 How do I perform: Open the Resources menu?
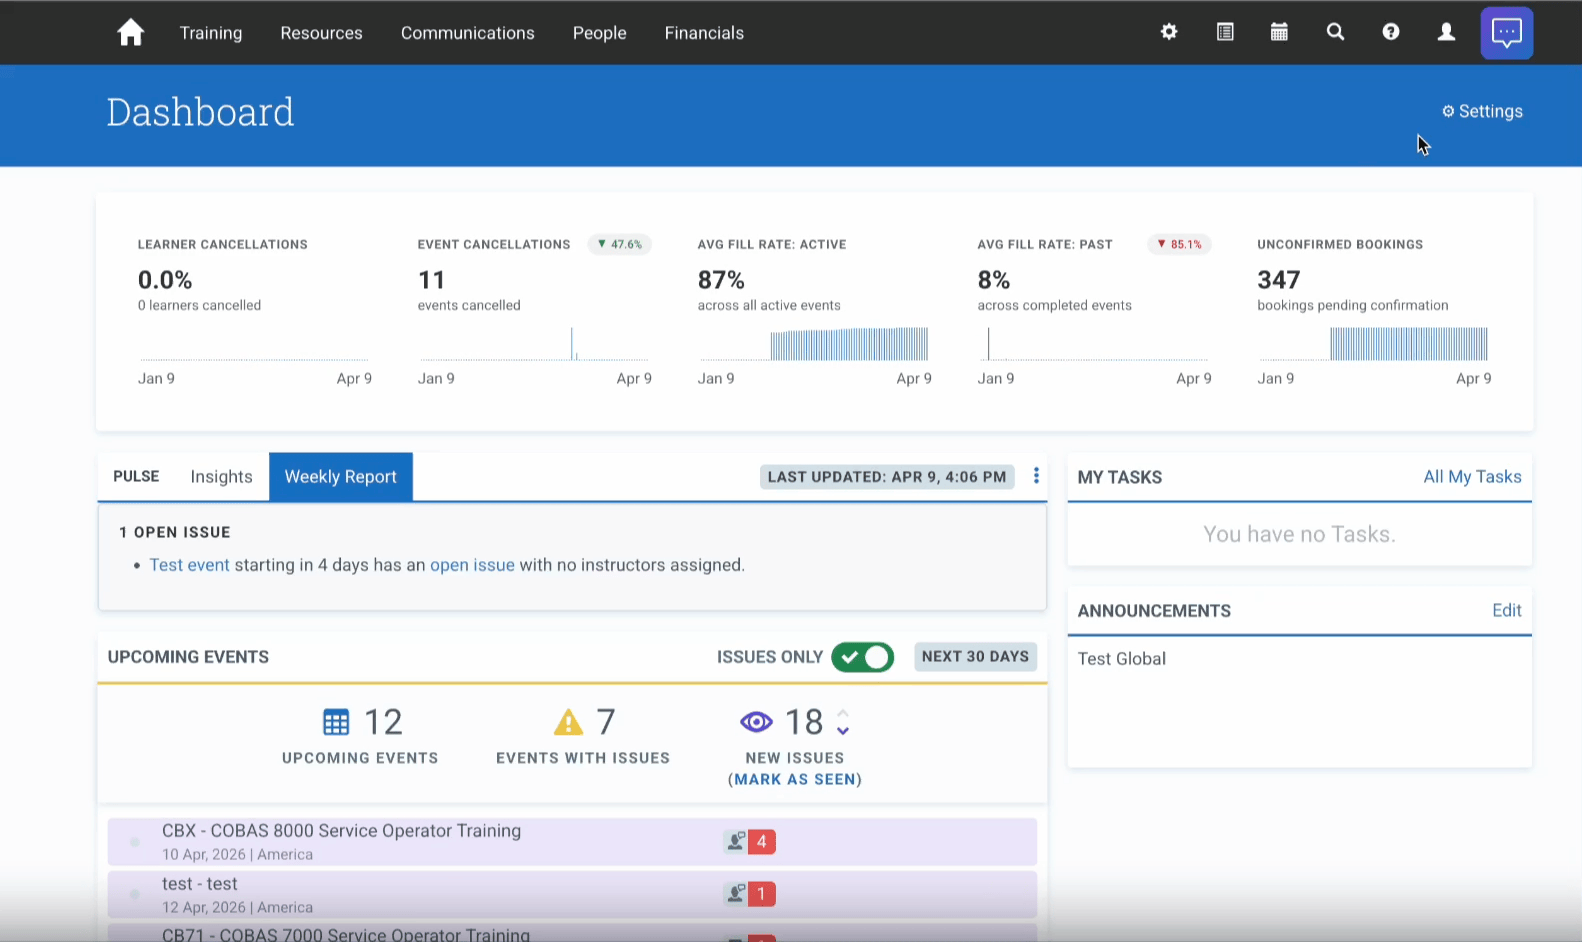(321, 33)
